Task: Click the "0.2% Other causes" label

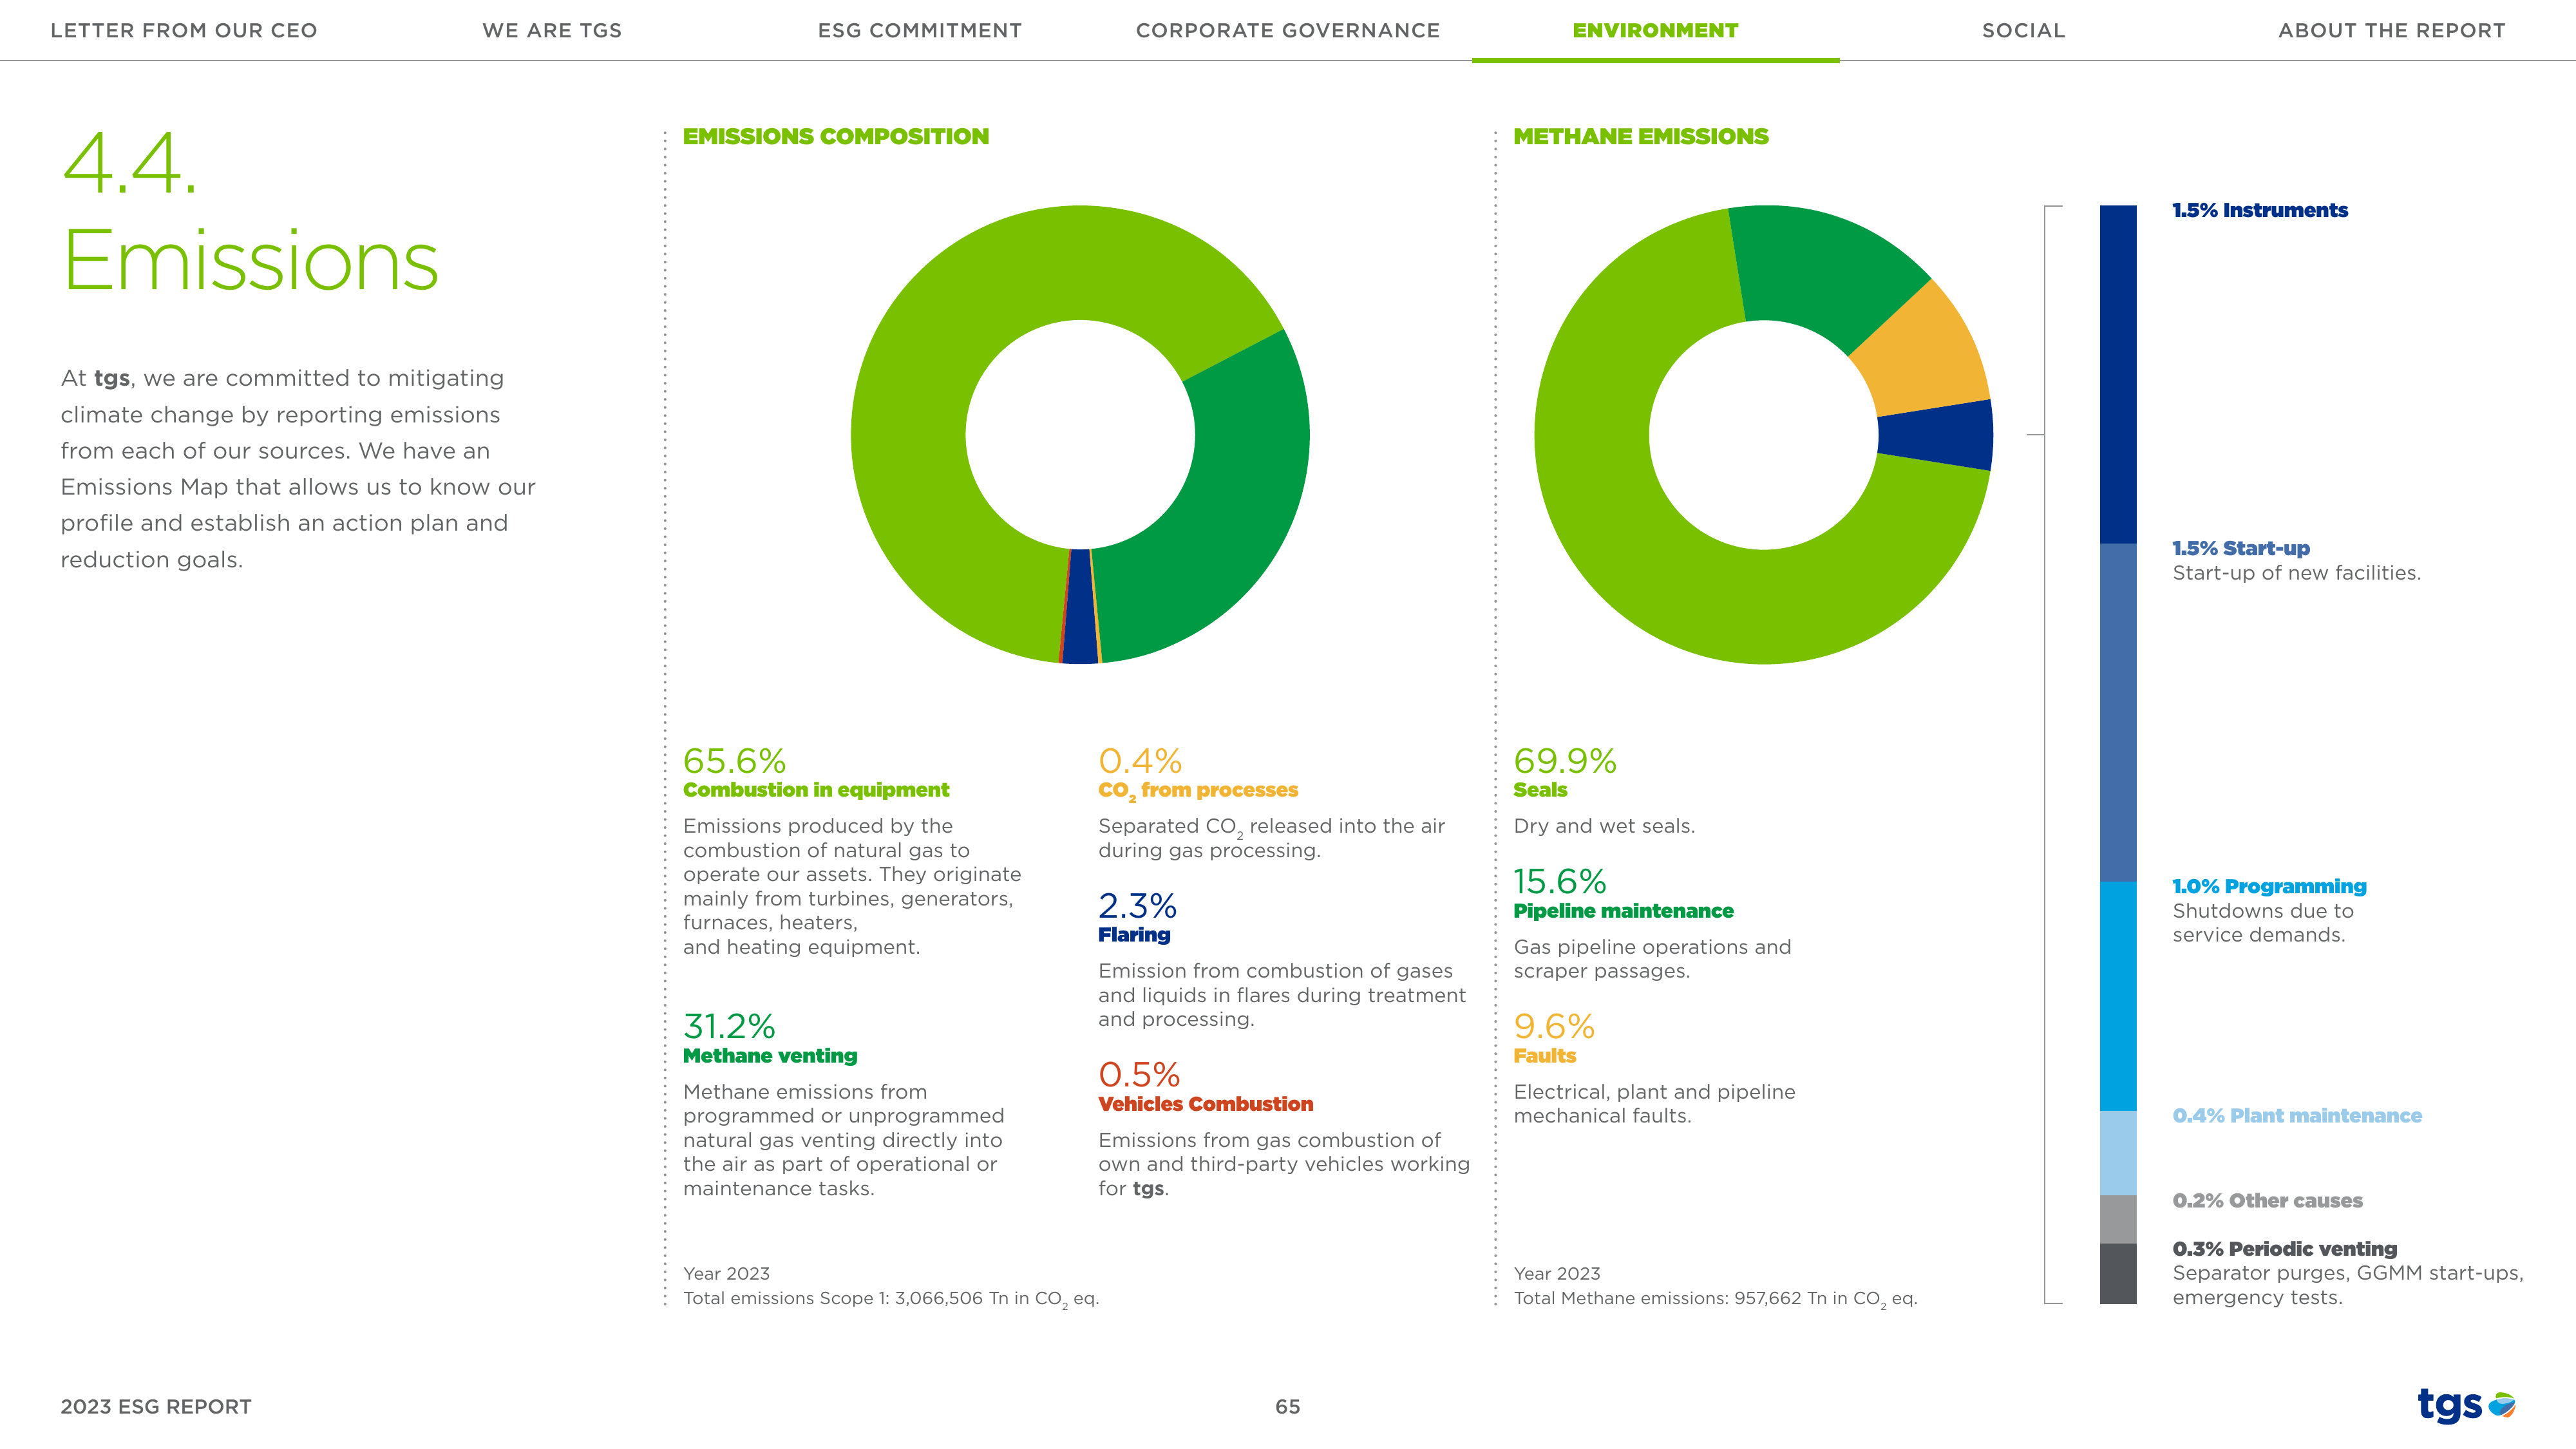Action: click(x=2267, y=1200)
